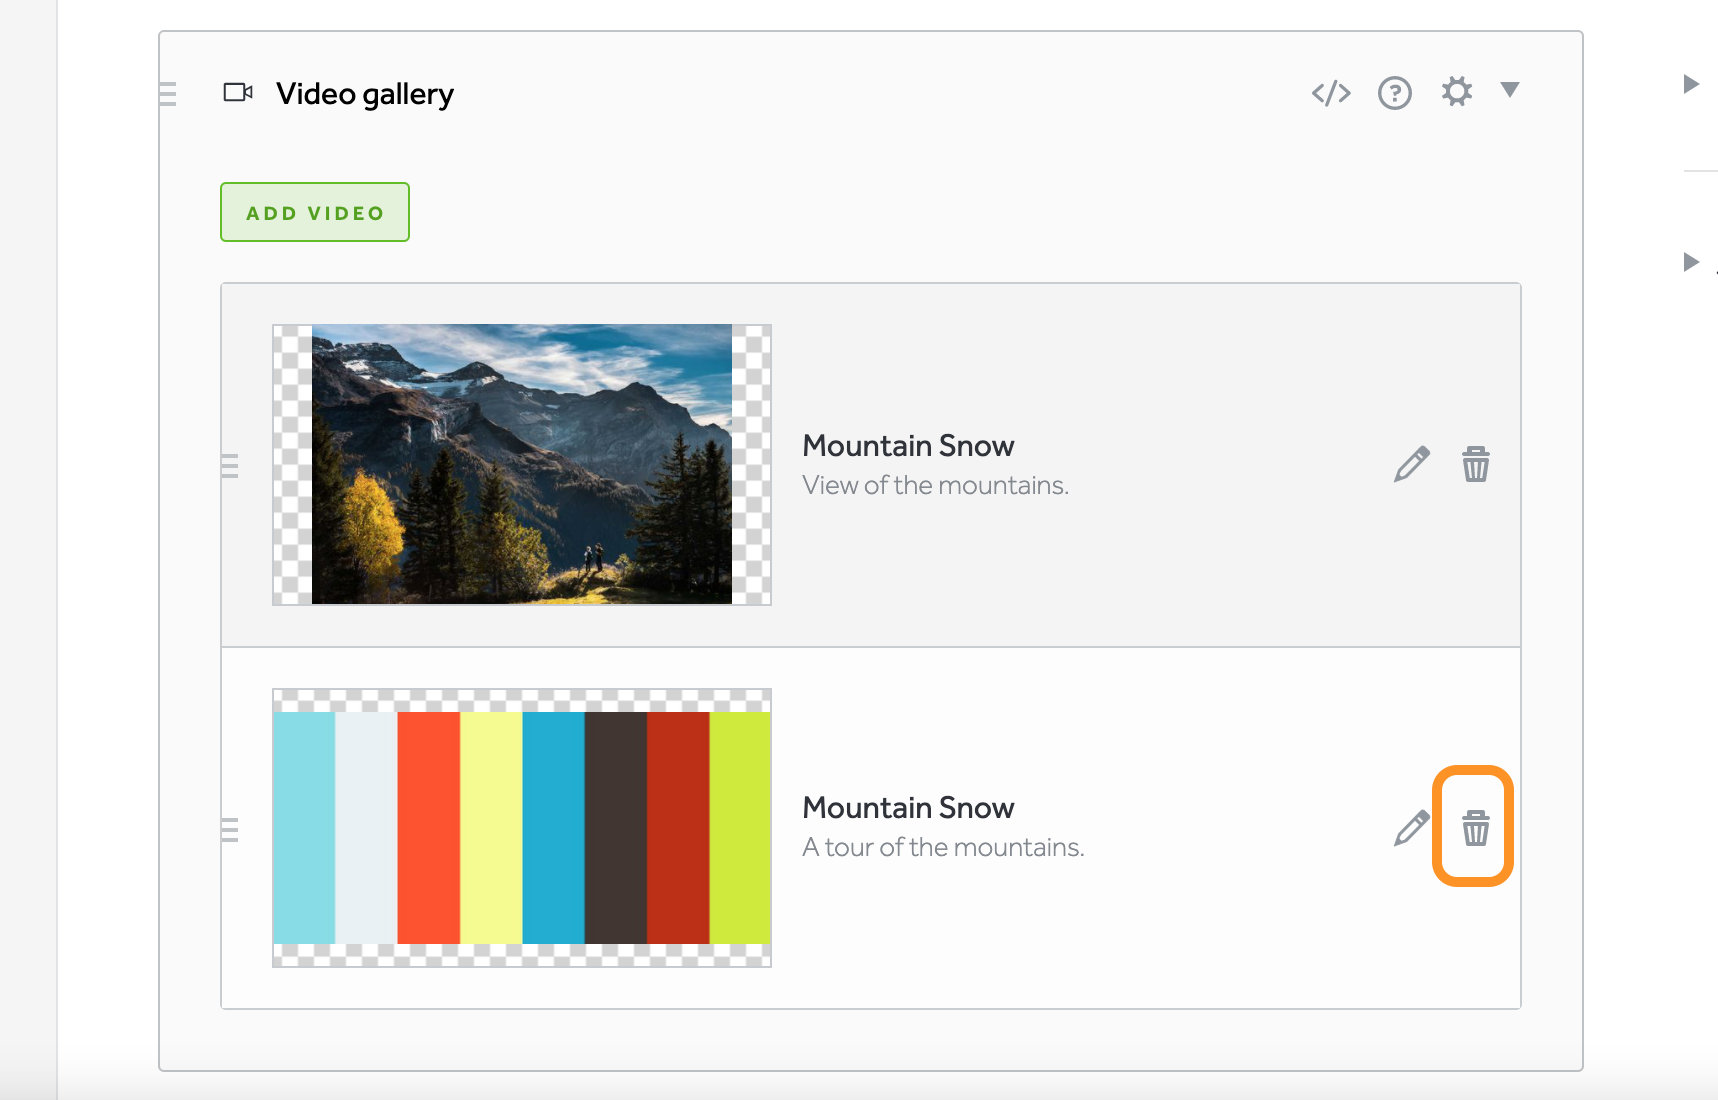Collapse the Video gallery block with the arrow
Screen dimensions: 1718x1100
tap(1510, 90)
